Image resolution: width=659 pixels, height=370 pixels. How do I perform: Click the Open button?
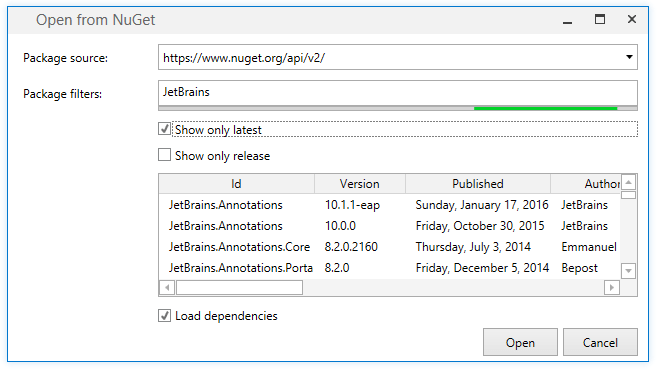click(520, 342)
